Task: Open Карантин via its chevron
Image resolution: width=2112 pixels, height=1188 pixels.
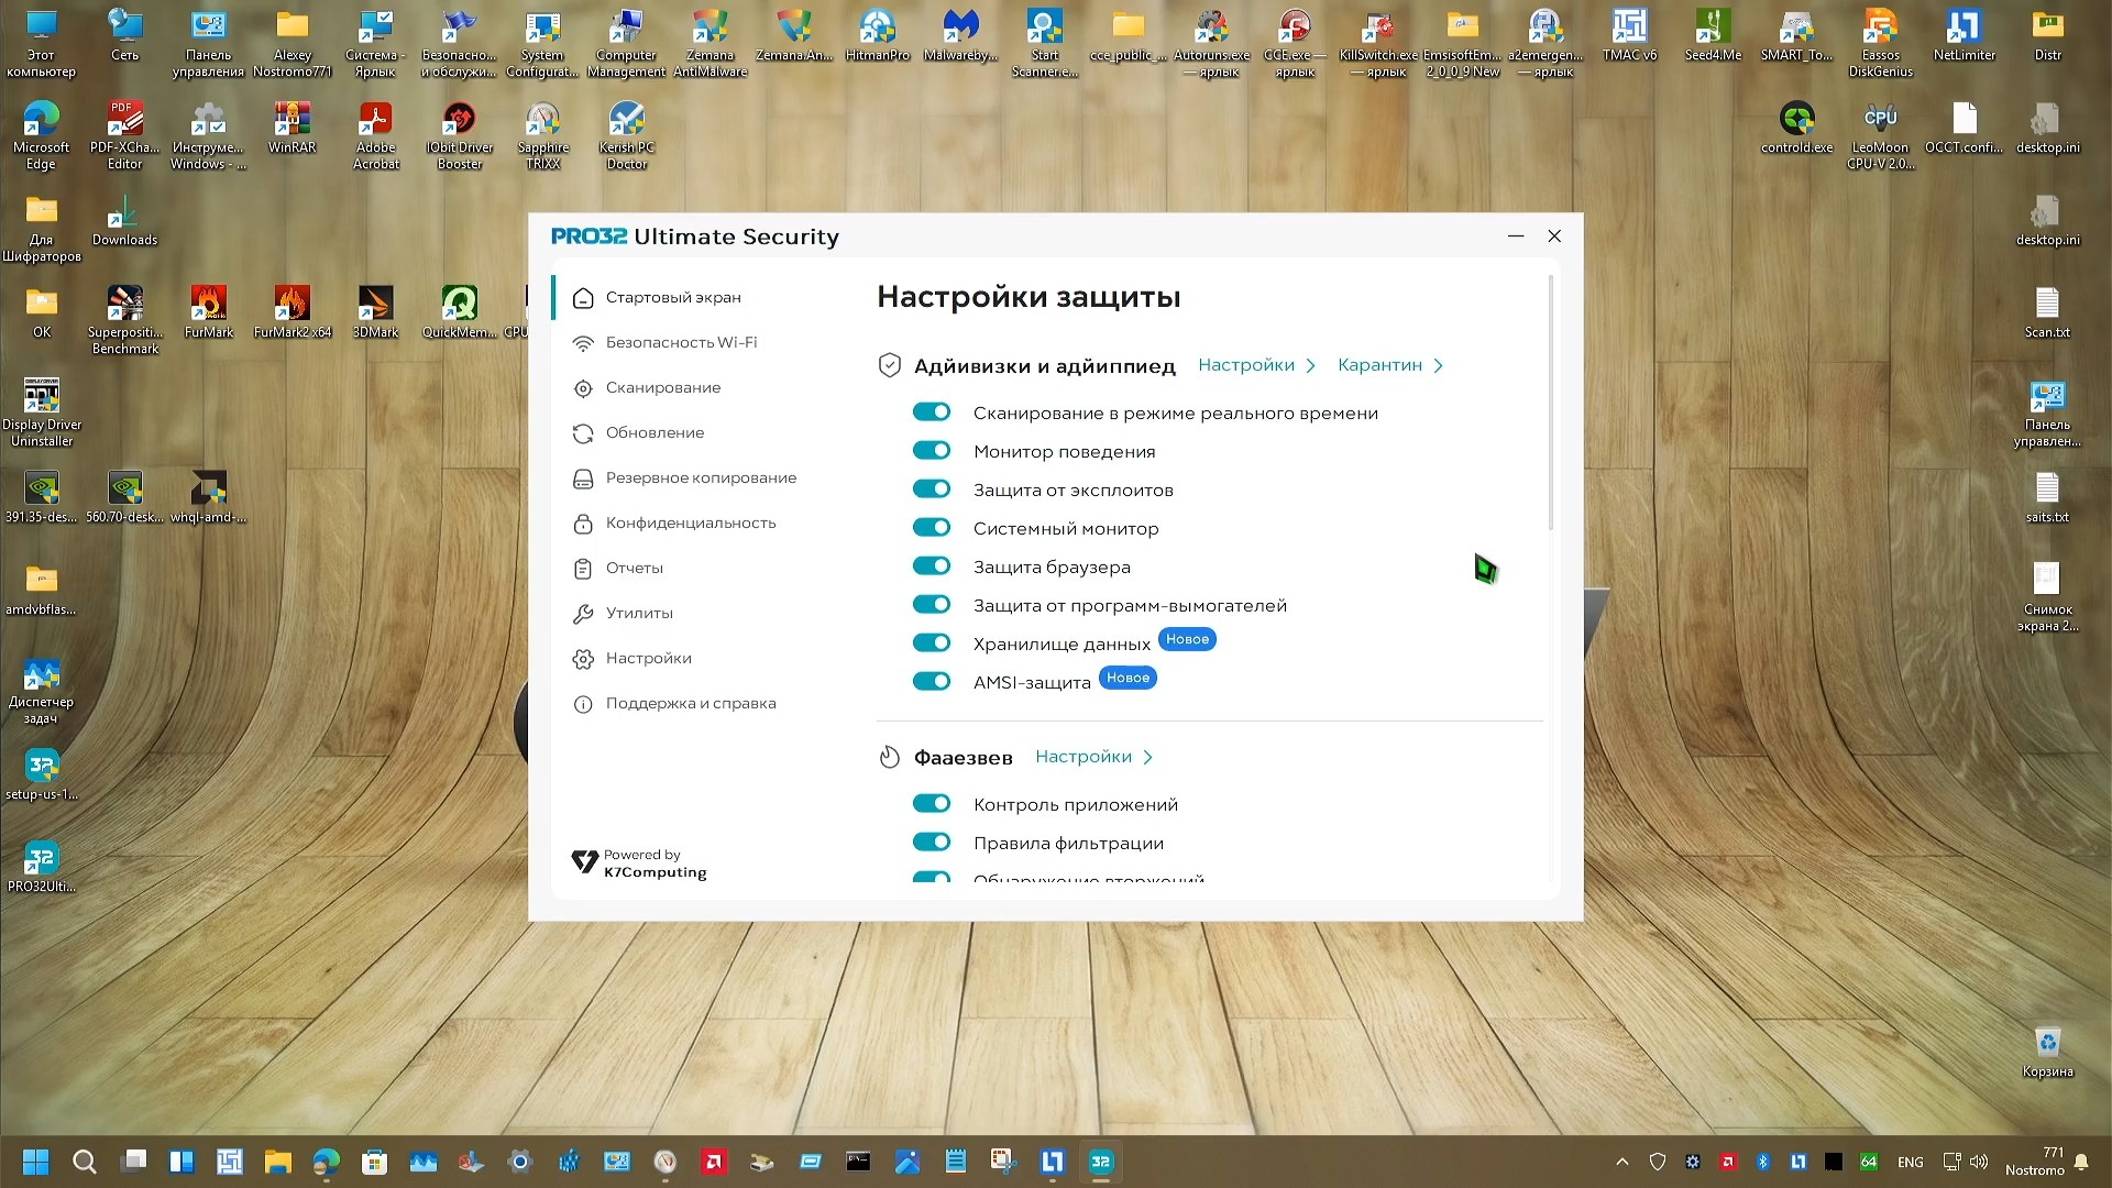Action: click(x=1438, y=366)
